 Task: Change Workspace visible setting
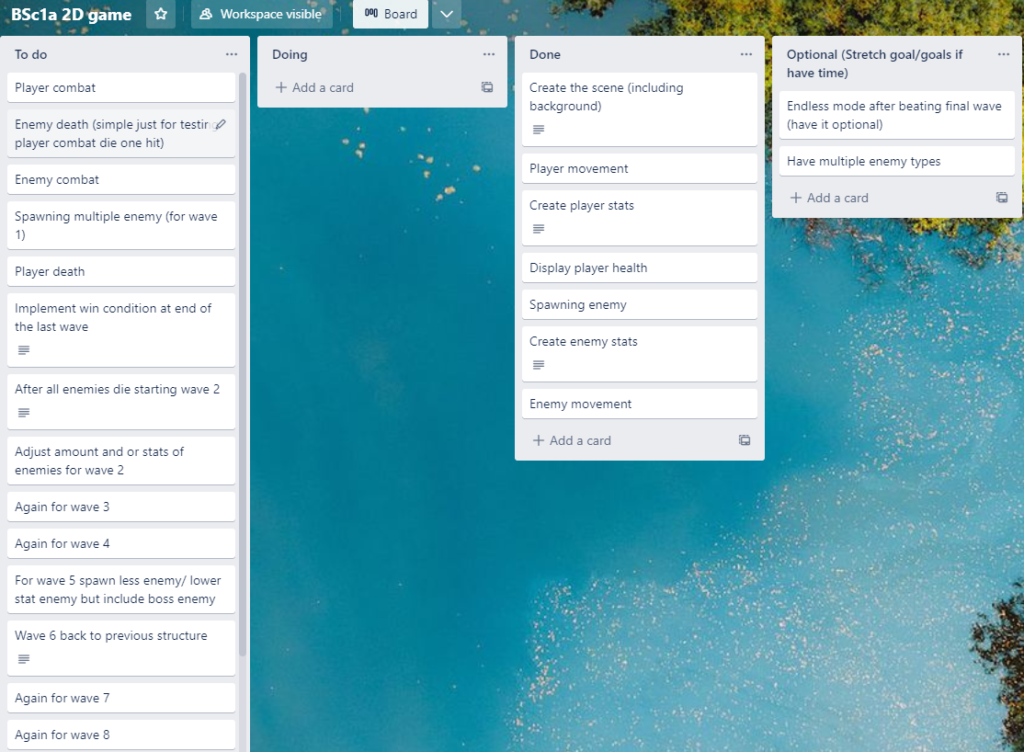coord(261,14)
